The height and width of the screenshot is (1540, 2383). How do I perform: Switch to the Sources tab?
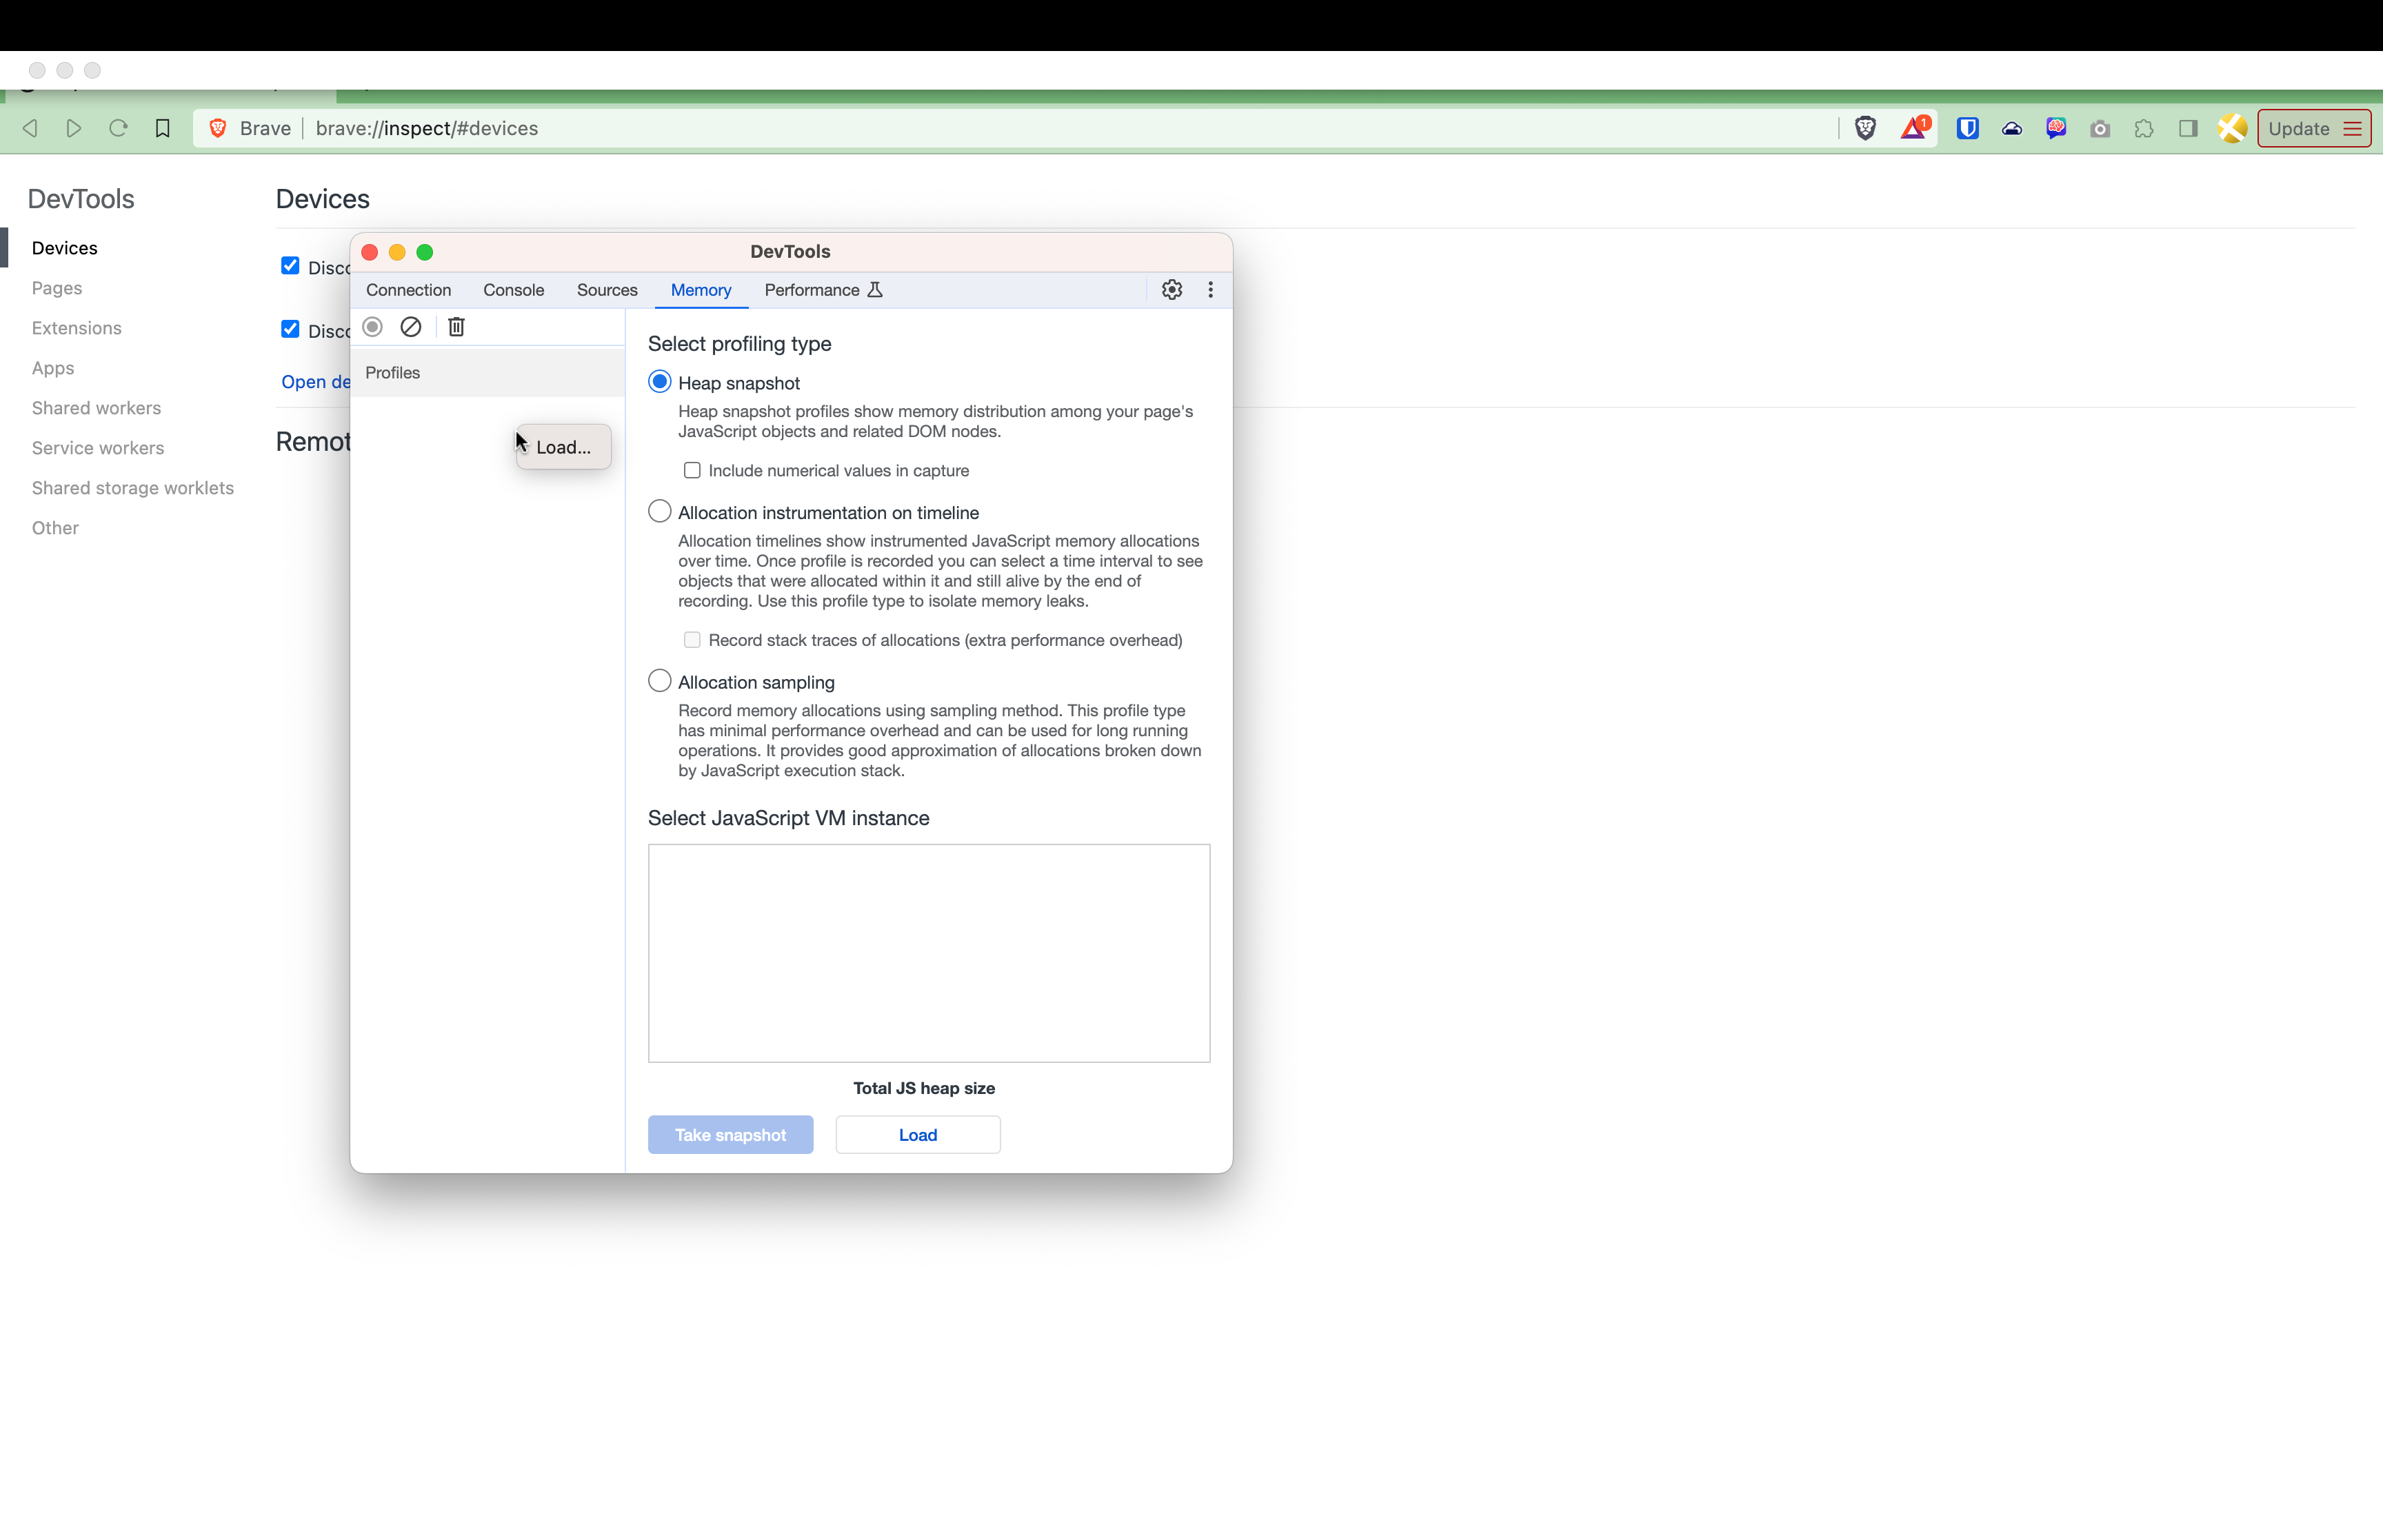click(x=606, y=290)
